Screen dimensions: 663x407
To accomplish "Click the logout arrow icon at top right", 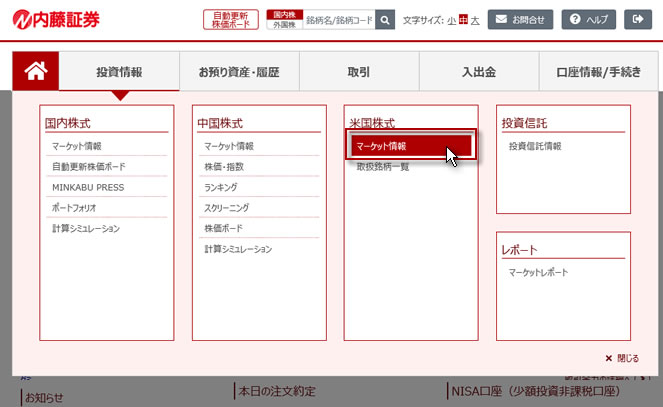I will [636, 19].
